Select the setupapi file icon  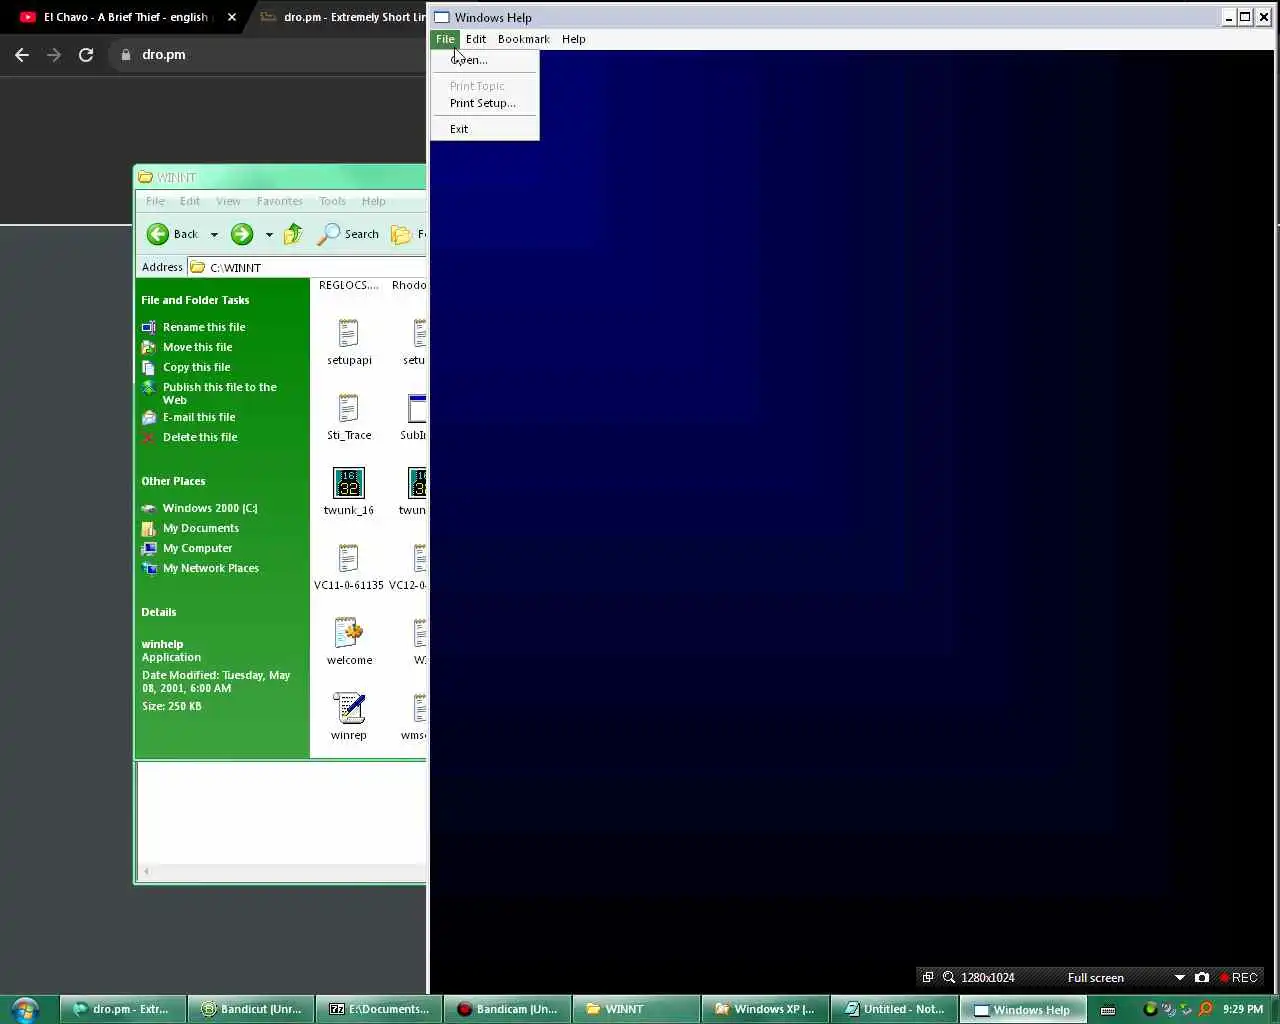pyautogui.click(x=348, y=333)
